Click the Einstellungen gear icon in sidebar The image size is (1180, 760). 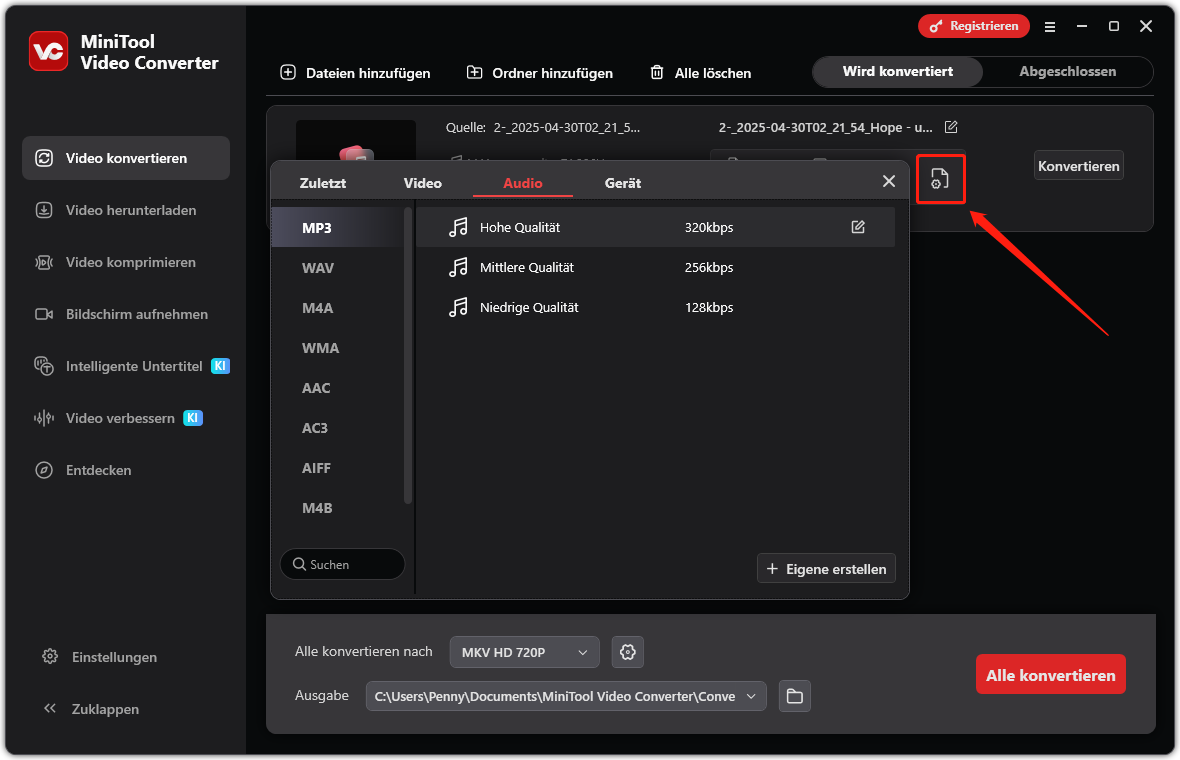50,656
